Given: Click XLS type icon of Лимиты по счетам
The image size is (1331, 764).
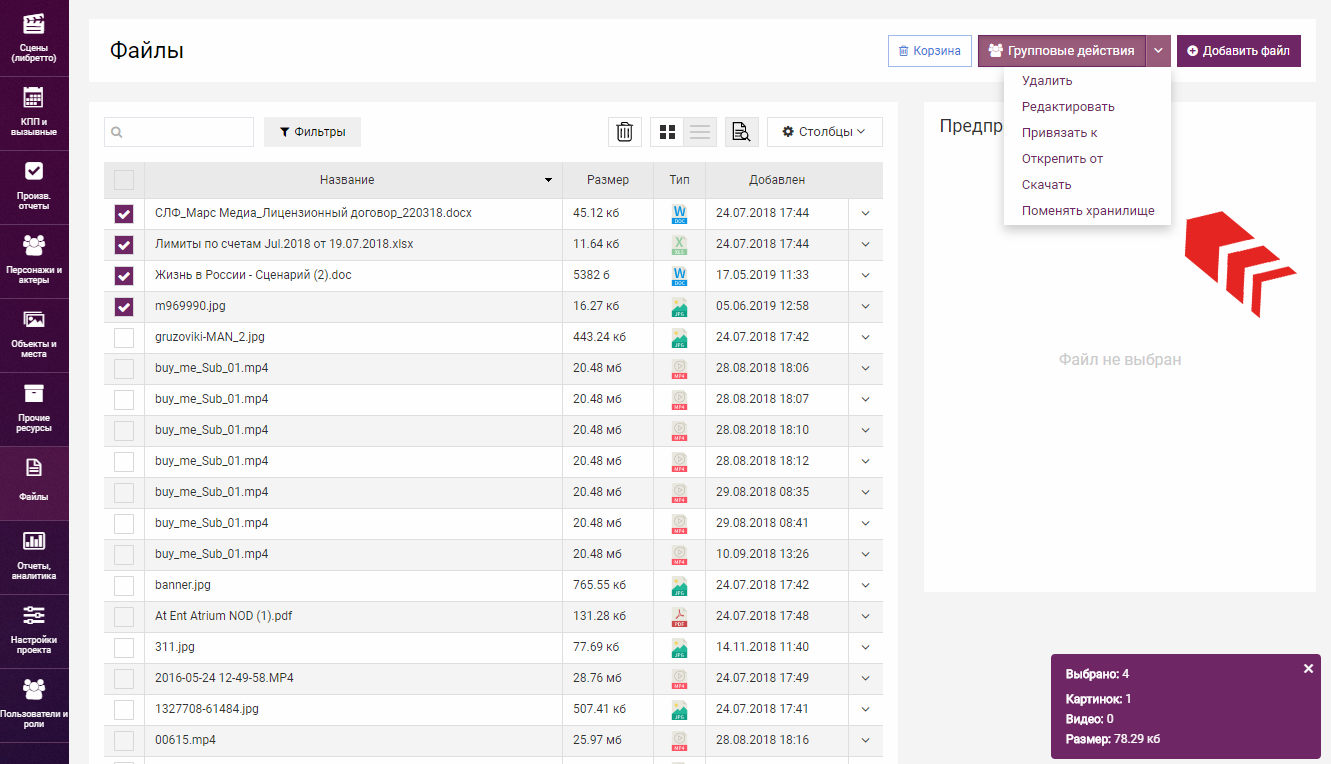Looking at the screenshot, I should (x=679, y=244).
